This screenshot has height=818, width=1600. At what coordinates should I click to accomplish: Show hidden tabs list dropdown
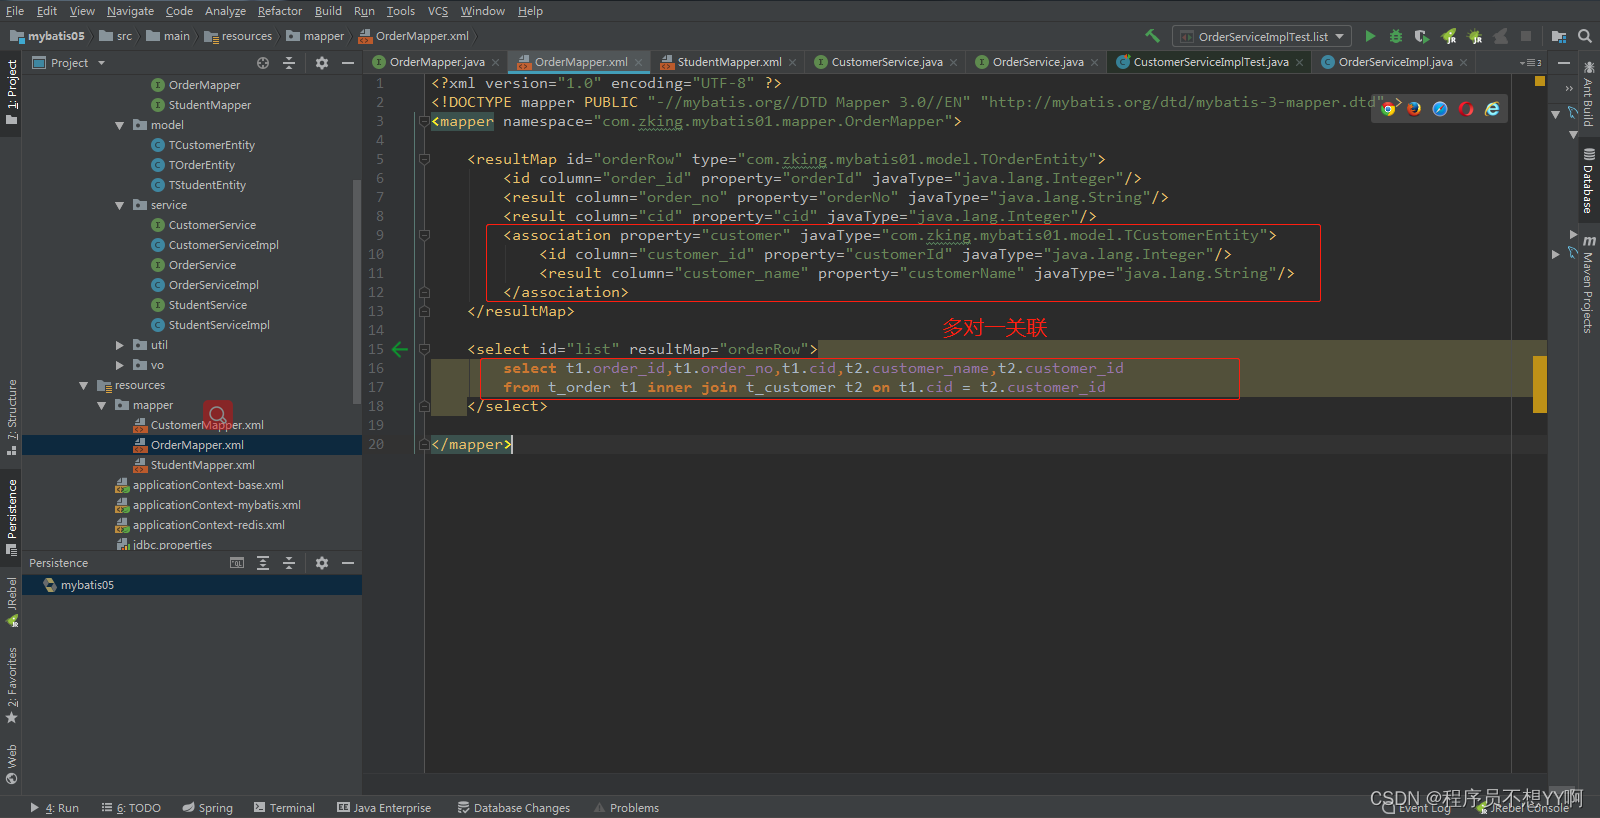coord(1531,62)
